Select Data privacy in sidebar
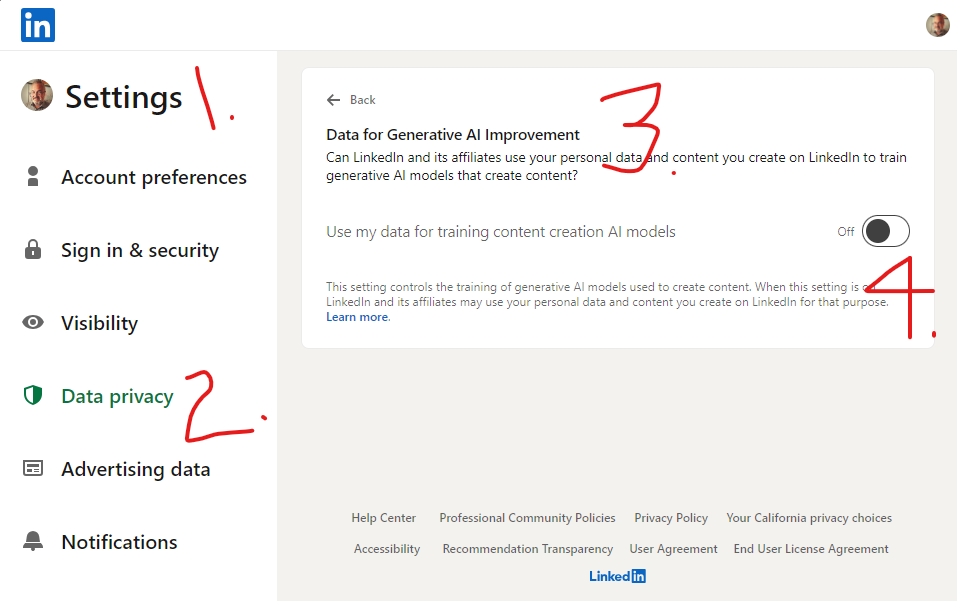Screen dimensions: 957x601 pos(117,396)
